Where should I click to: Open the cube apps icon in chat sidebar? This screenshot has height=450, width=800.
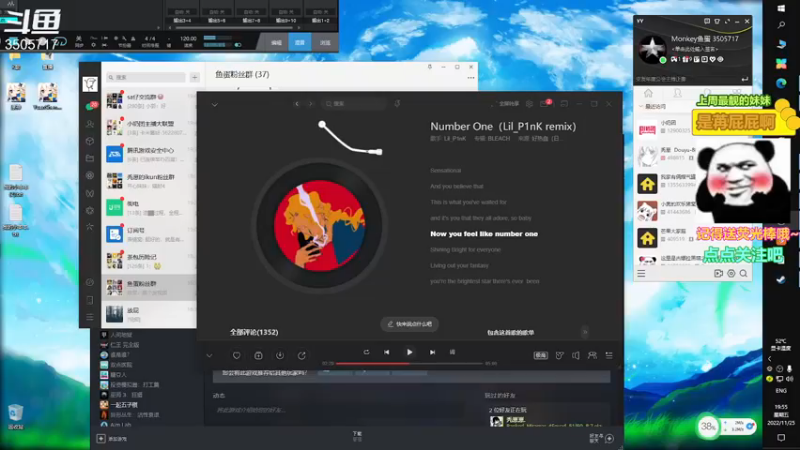click(x=90, y=141)
